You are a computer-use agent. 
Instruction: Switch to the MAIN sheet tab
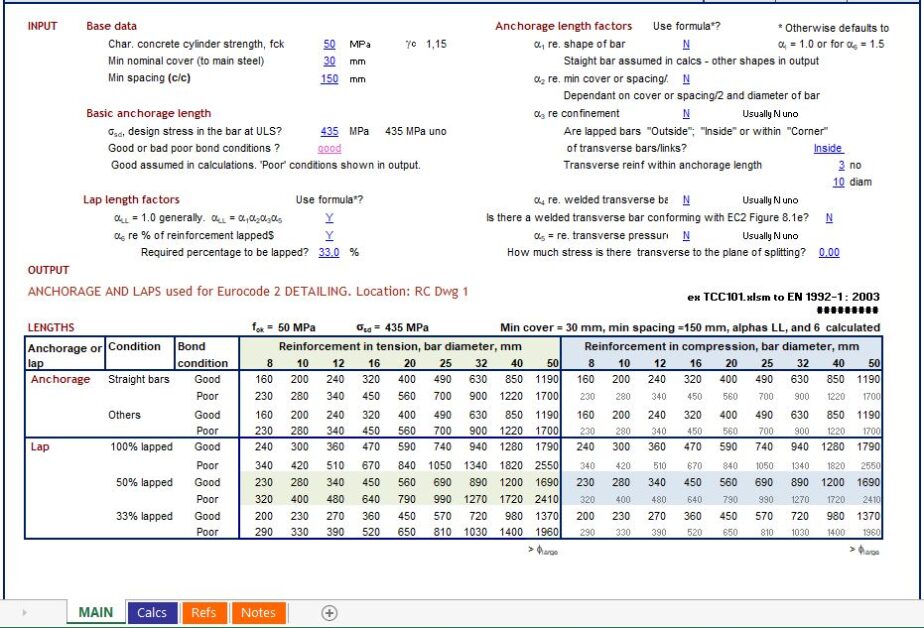click(95, 613)
